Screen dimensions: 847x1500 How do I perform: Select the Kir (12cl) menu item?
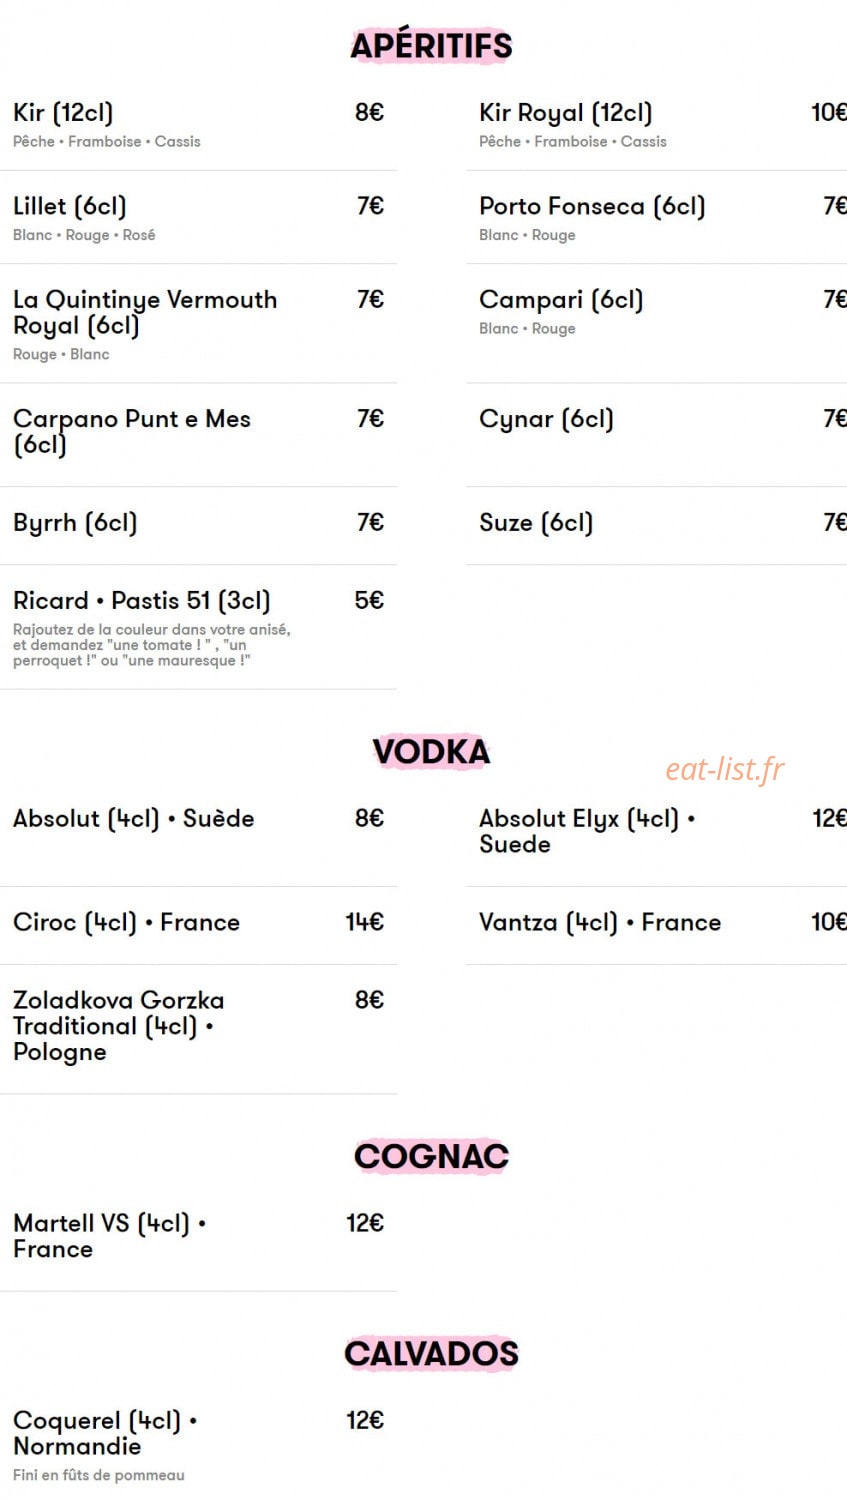198,125
